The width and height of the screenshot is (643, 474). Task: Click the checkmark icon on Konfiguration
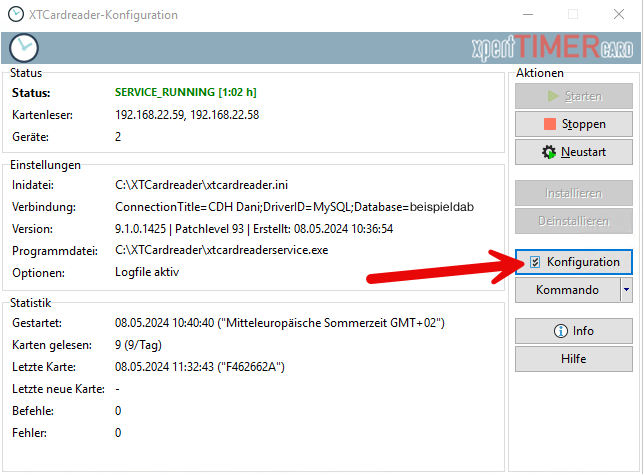[x=535, y=262]
